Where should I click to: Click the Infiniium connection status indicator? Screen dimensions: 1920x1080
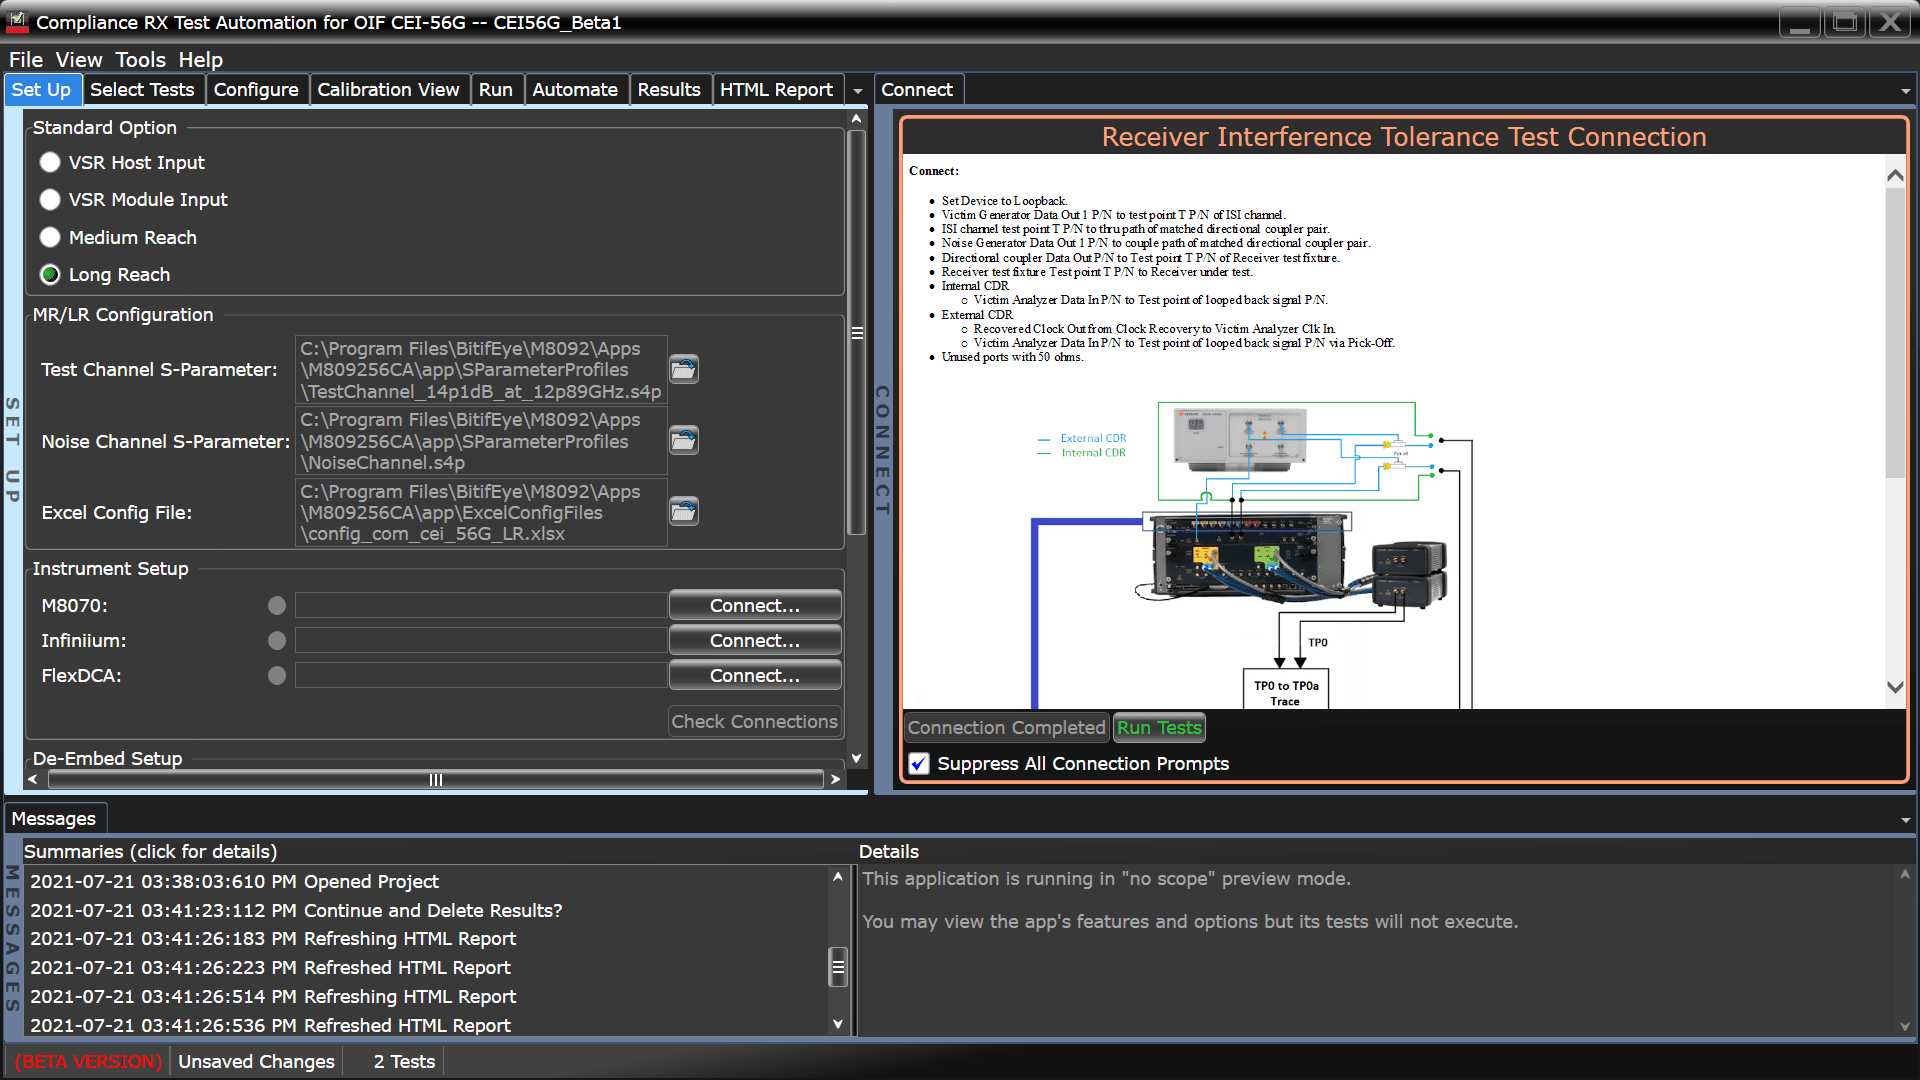point(277,640)
